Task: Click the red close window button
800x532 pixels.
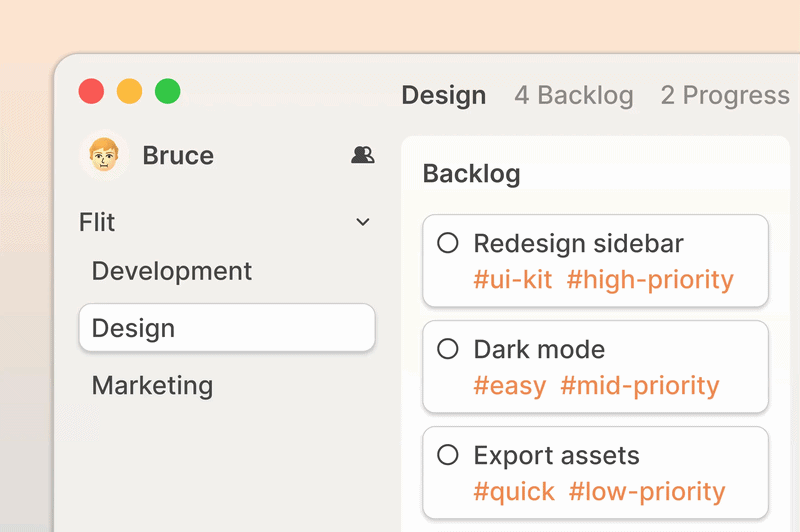Action: tap(91, 91)
